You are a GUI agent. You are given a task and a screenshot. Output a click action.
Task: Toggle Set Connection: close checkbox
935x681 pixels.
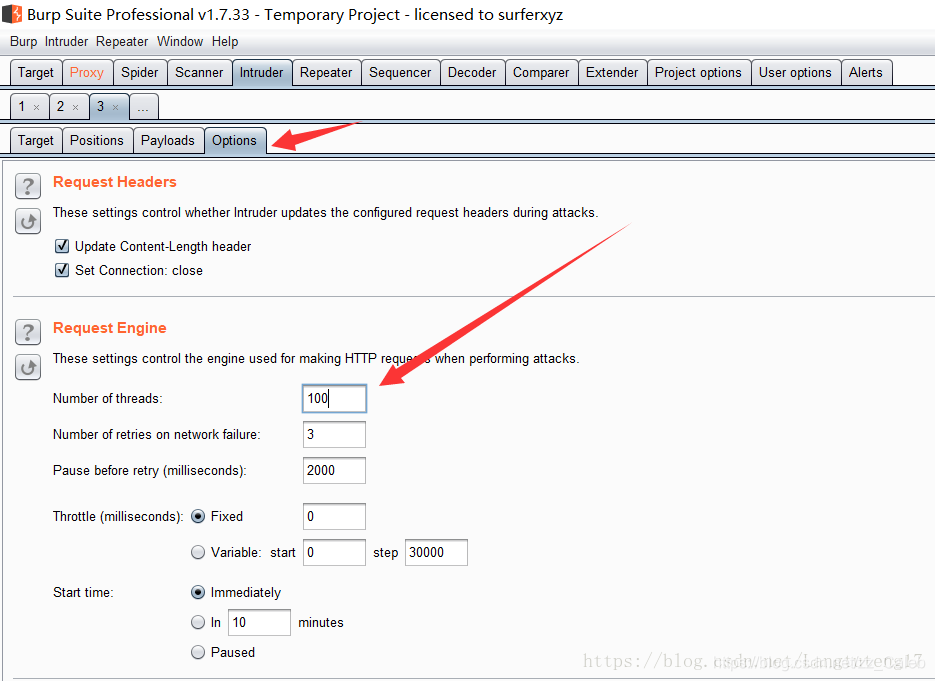point(62,270)
